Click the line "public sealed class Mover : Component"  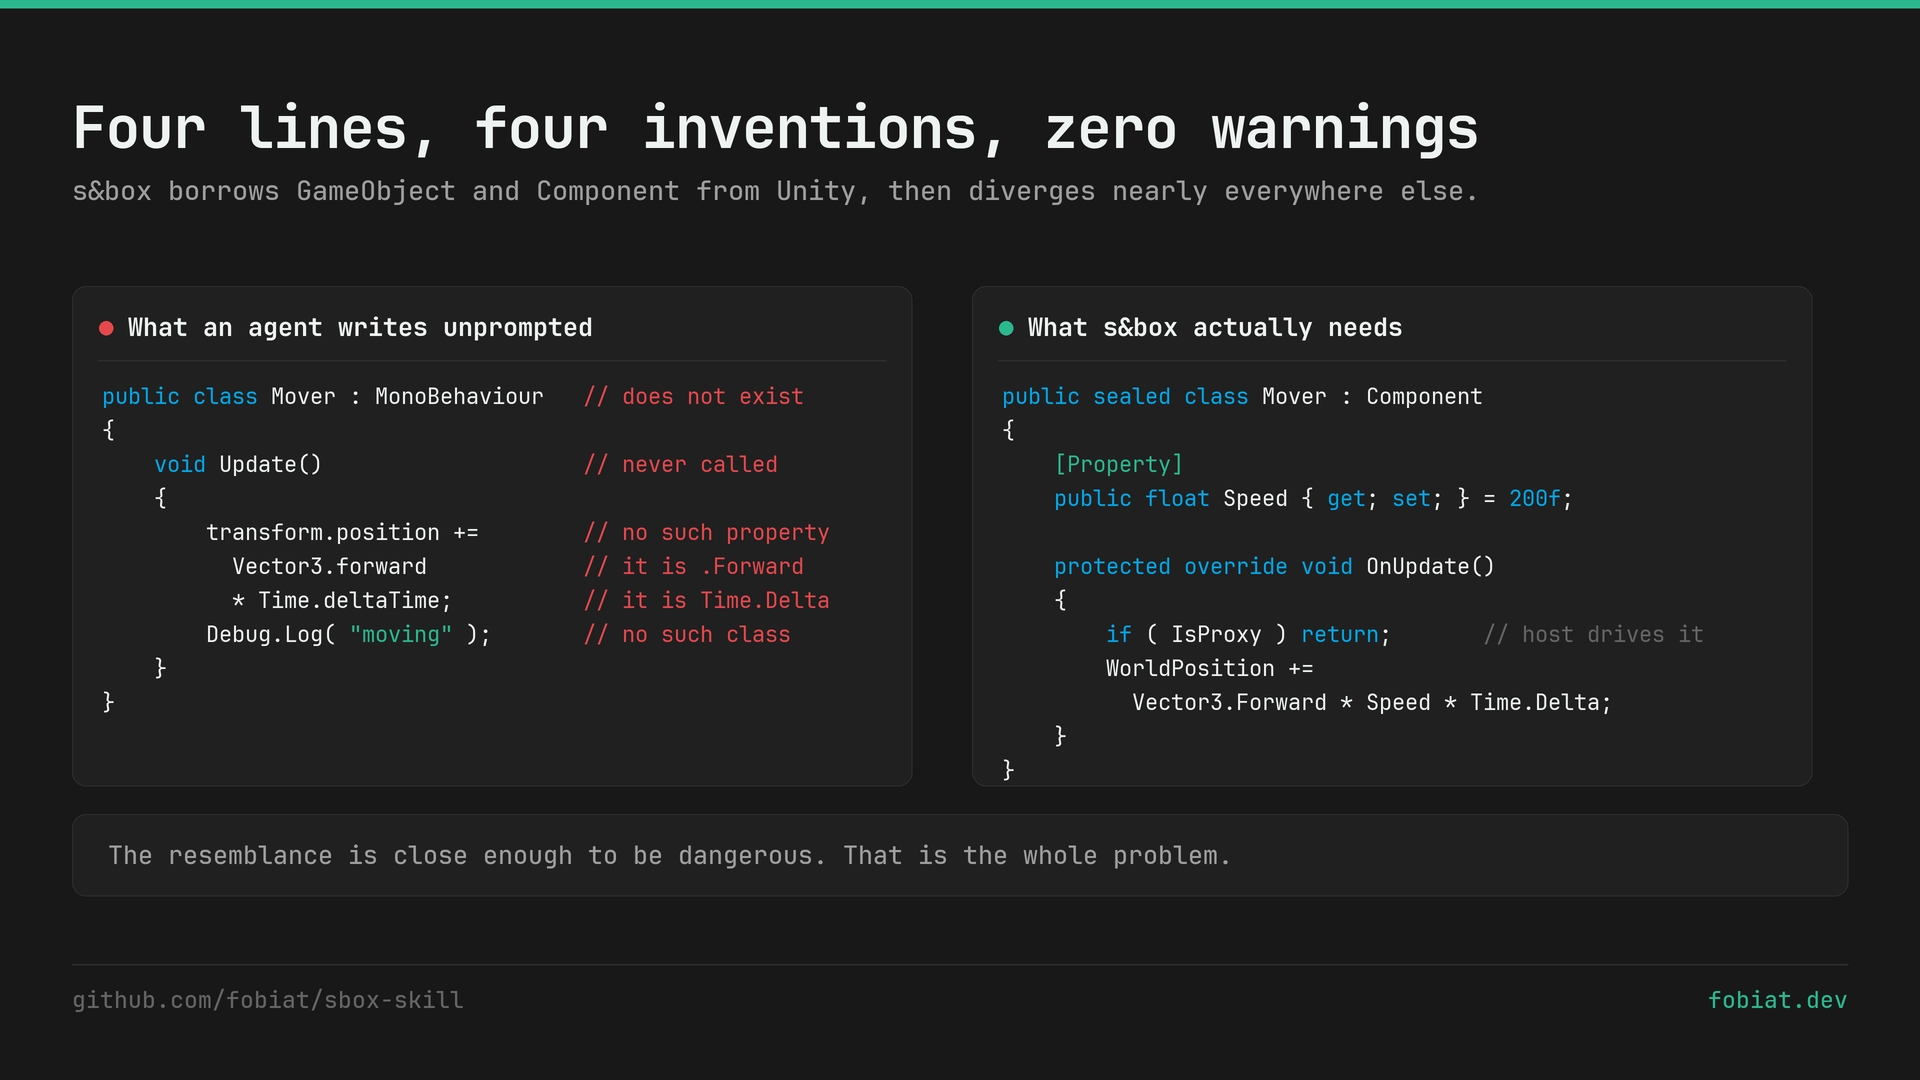pyautogui.click(x=1242, y=397)
